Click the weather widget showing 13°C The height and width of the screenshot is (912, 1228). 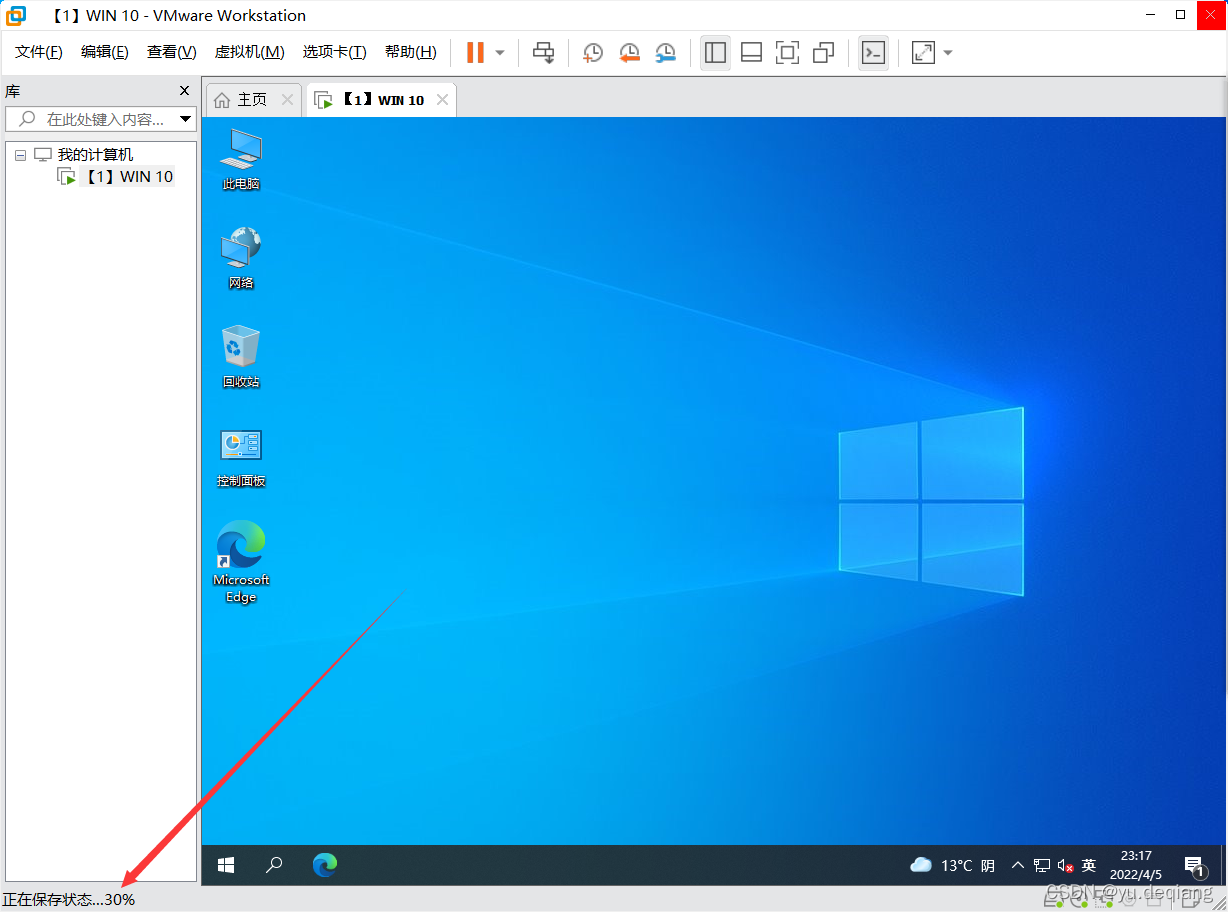click(x=952, y=865)
